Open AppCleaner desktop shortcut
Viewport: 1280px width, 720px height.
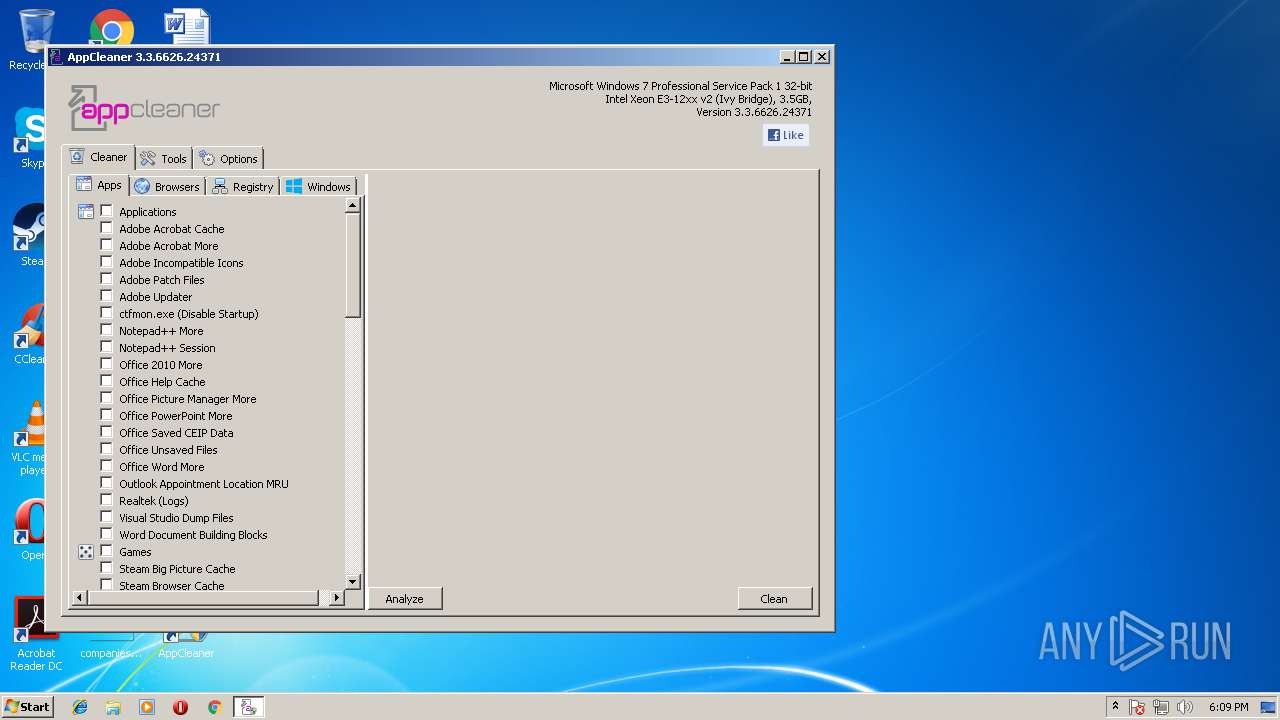[186, 646]
